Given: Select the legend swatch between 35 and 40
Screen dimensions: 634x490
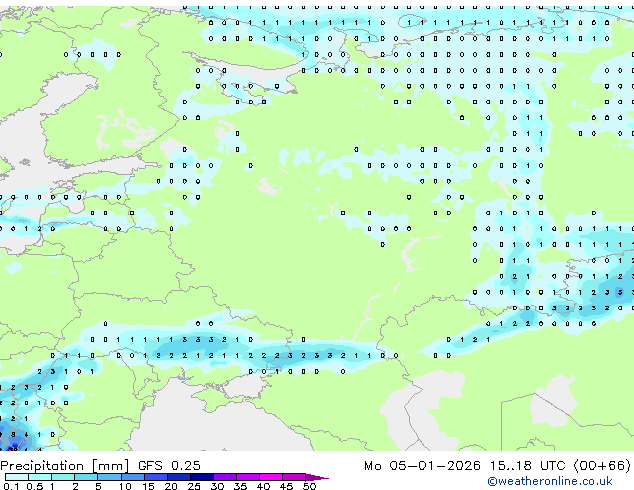Looking at the screenshot, I should (x=248, y=477).
